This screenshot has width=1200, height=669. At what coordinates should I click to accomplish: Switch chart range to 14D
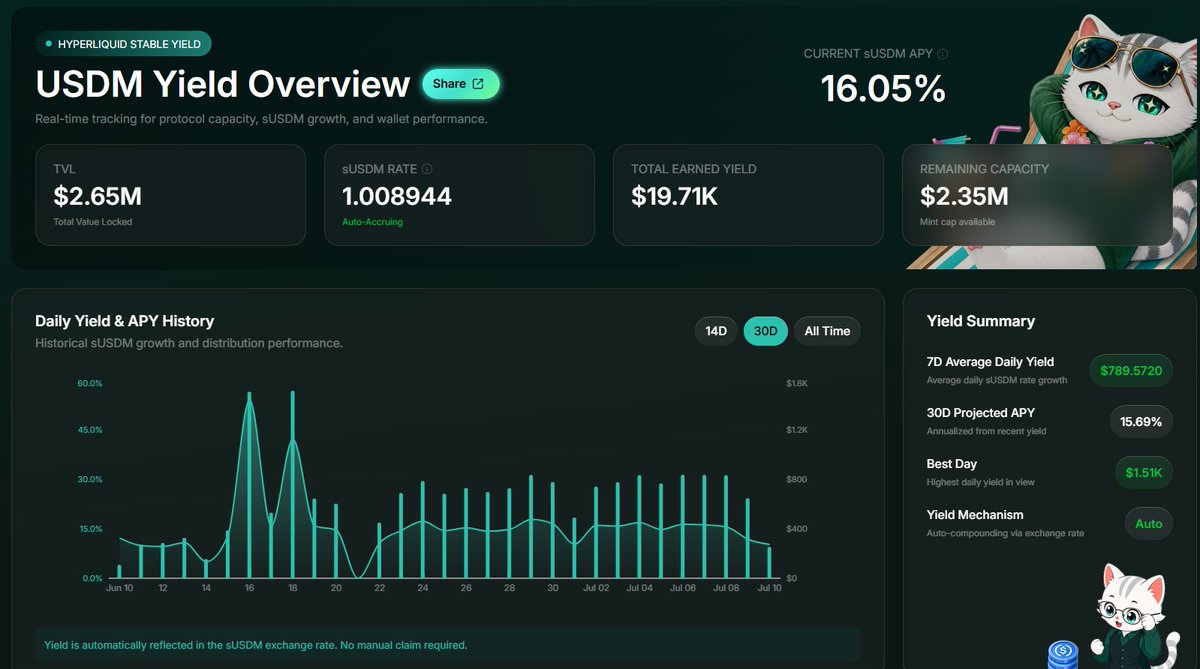point(716,331)
